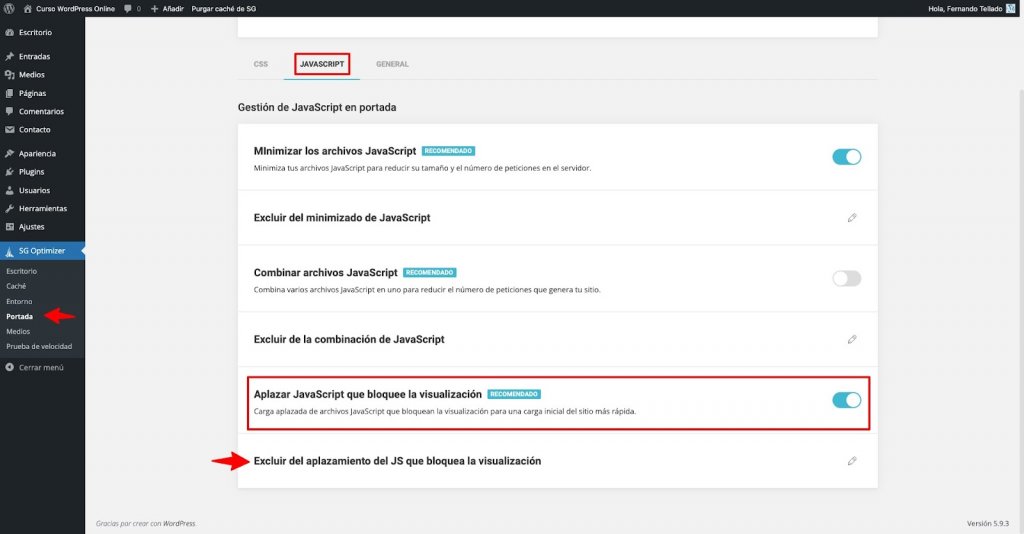
Task: Open Curso WordPress Online site link
Action: point(69,8)
